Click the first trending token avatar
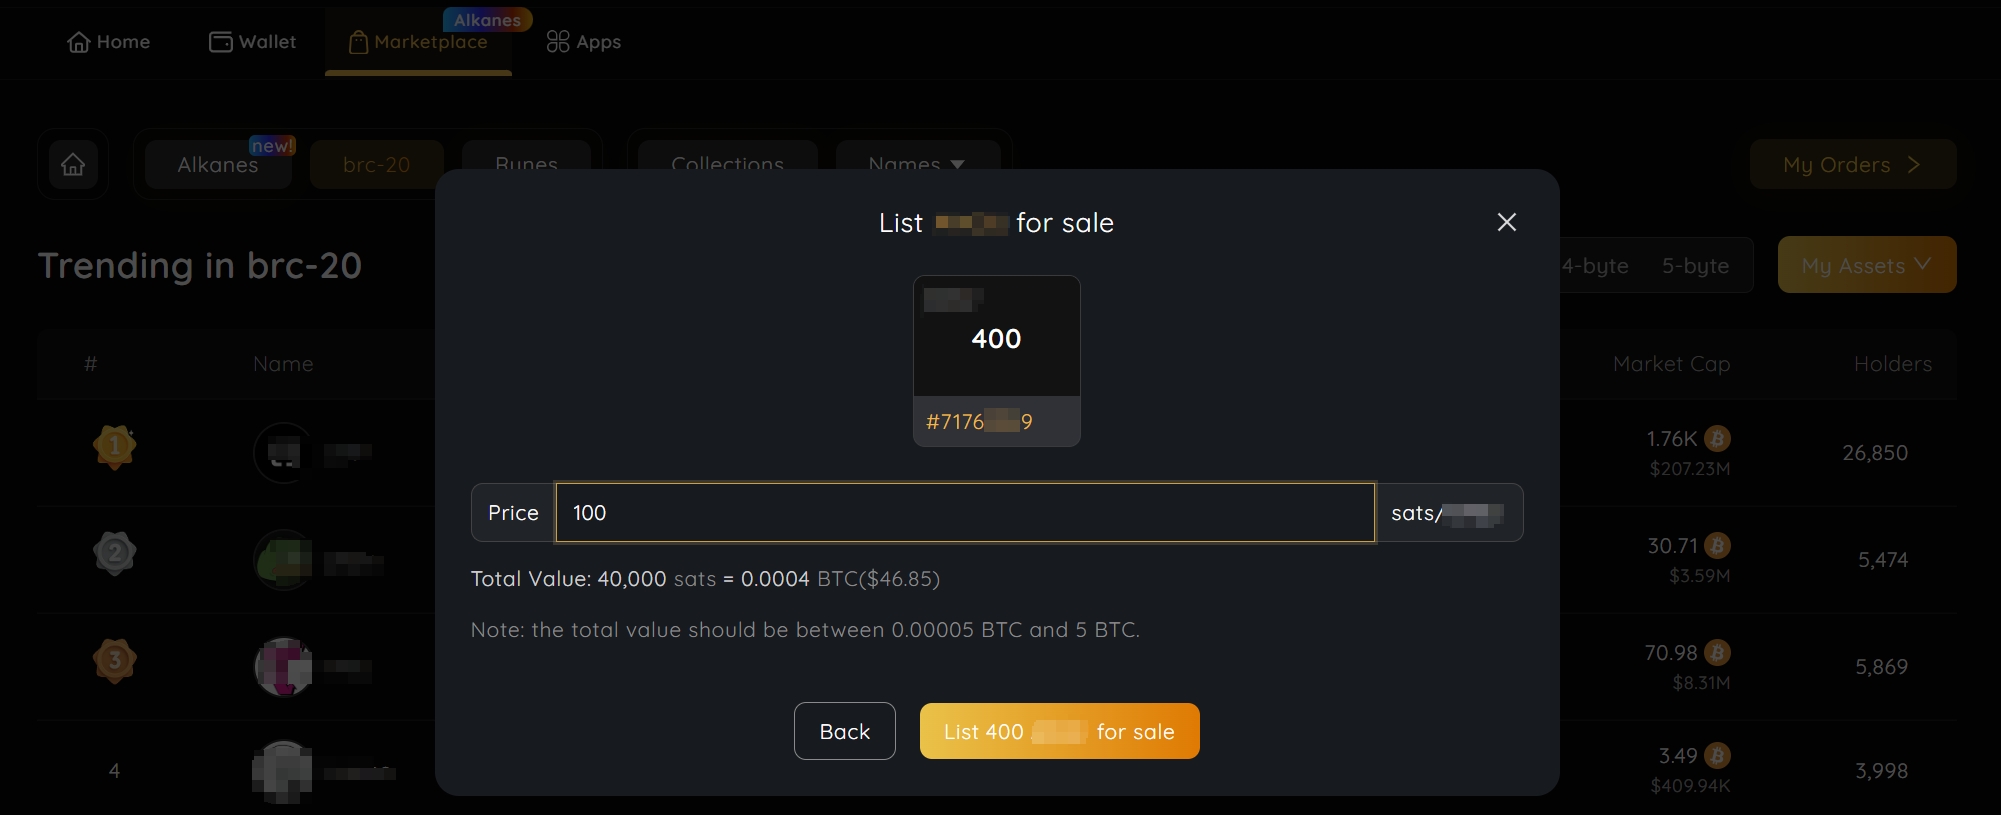This screenshot has height=815, width=2001. 283,453
